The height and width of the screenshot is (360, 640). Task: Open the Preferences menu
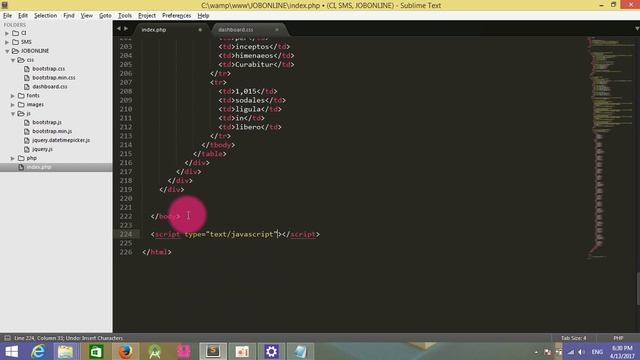click(x=176, y=16)
